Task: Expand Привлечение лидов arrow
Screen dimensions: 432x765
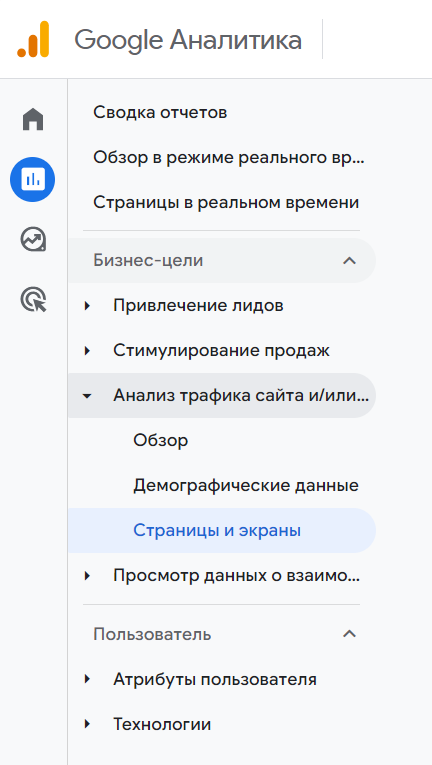Action: [87, 306]
